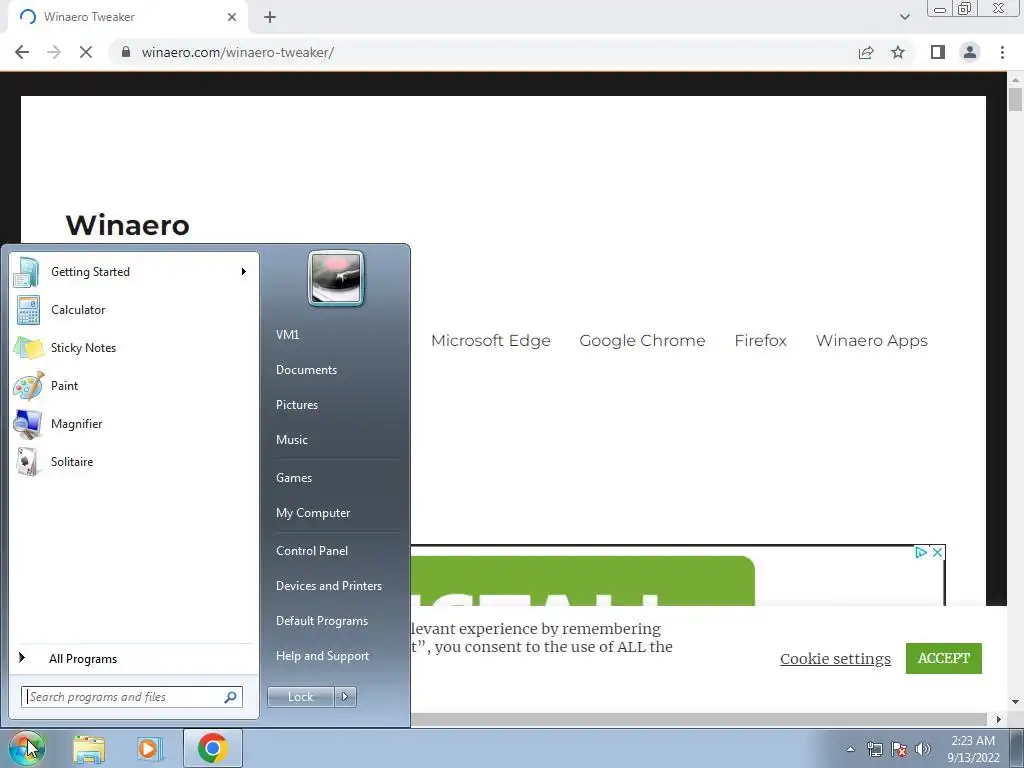Open Chrome three-dot menu
The height and width of the screenshot is (768, 1024).
click(x=1002, y=52)
